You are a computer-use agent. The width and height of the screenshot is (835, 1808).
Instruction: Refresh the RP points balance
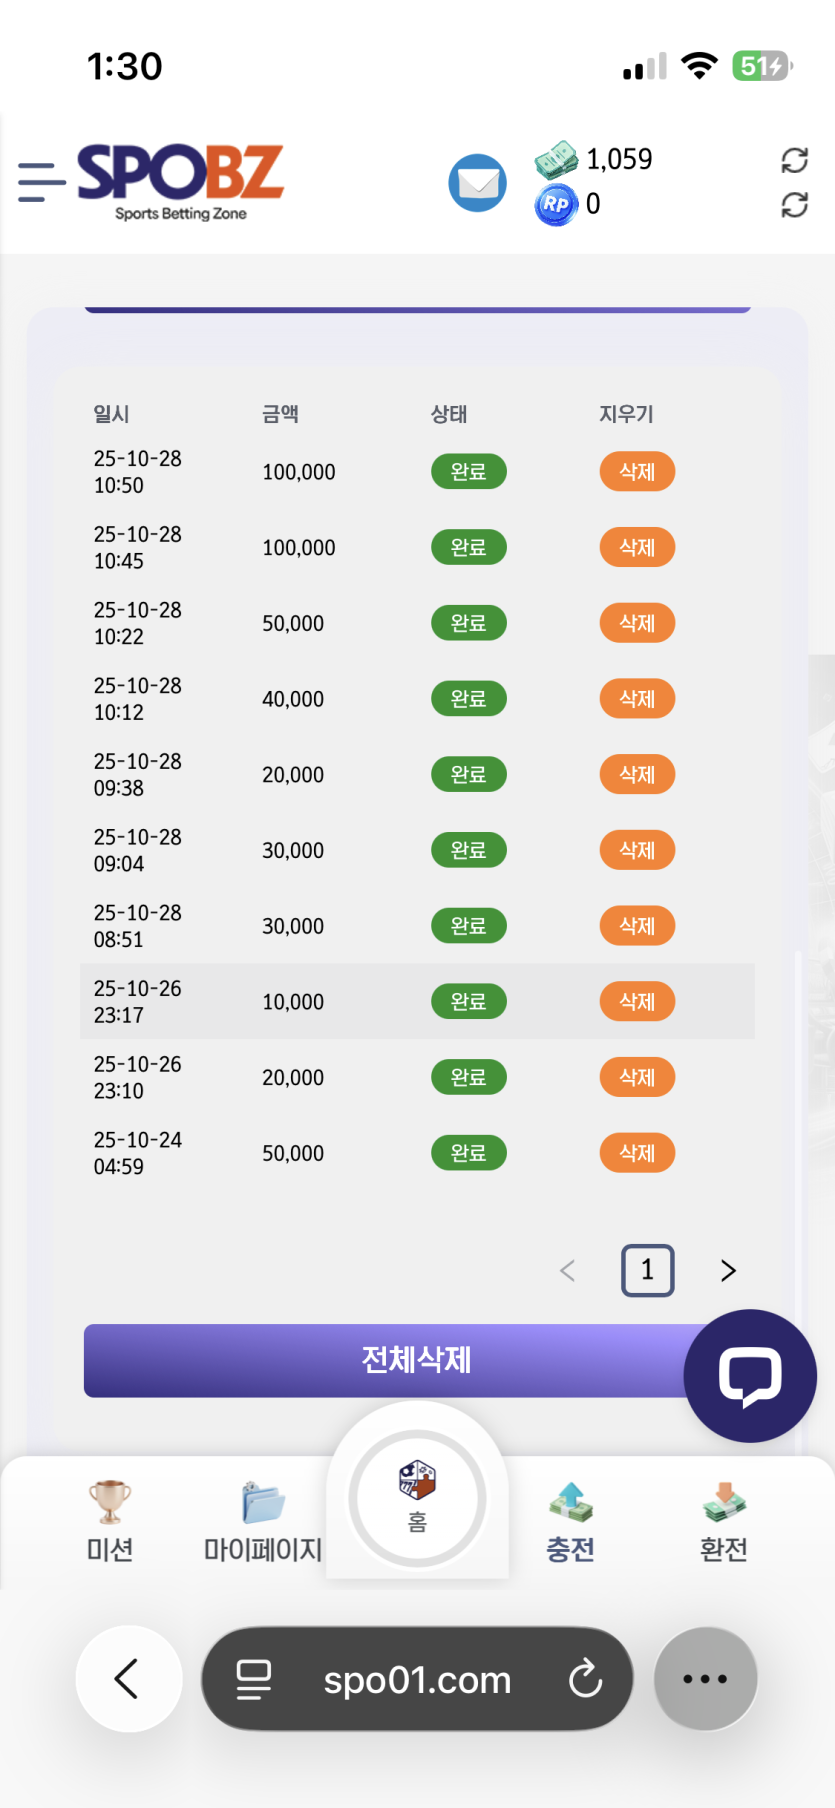click(x=794, y=205)
